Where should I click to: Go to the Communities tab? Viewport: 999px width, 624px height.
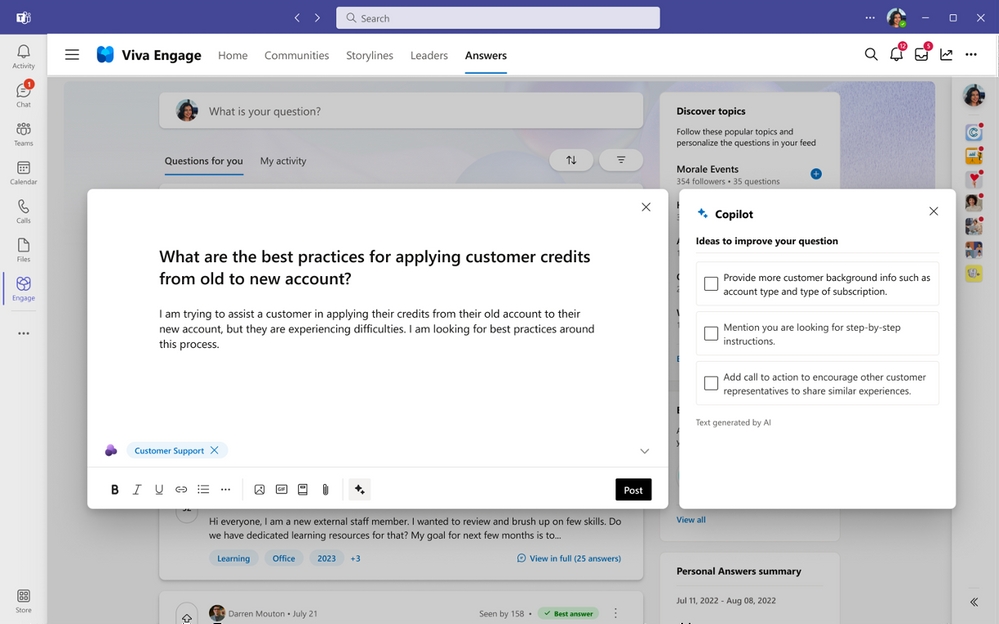click(x=296, y=55)
